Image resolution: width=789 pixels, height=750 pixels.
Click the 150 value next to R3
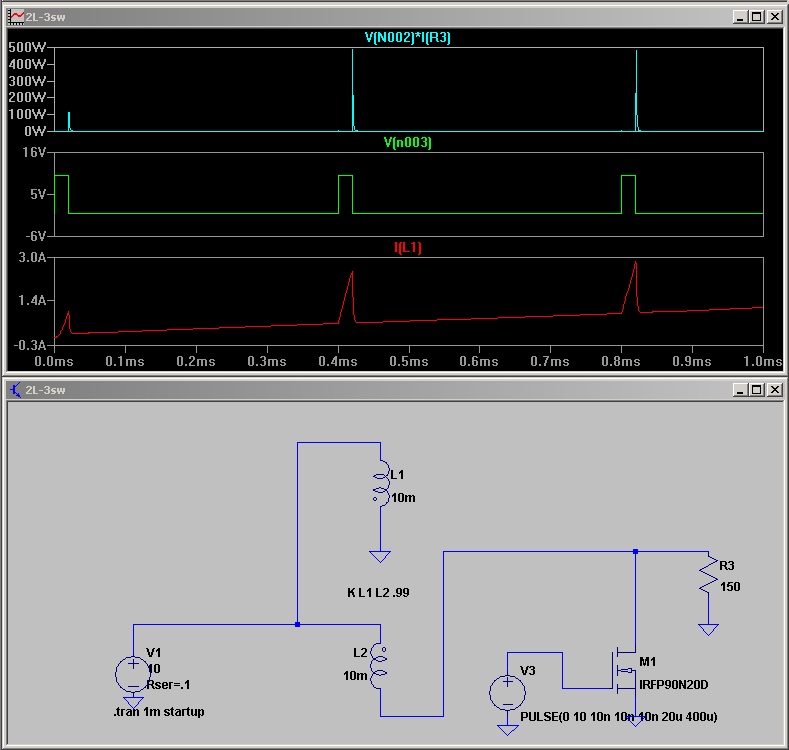(731, 587)
